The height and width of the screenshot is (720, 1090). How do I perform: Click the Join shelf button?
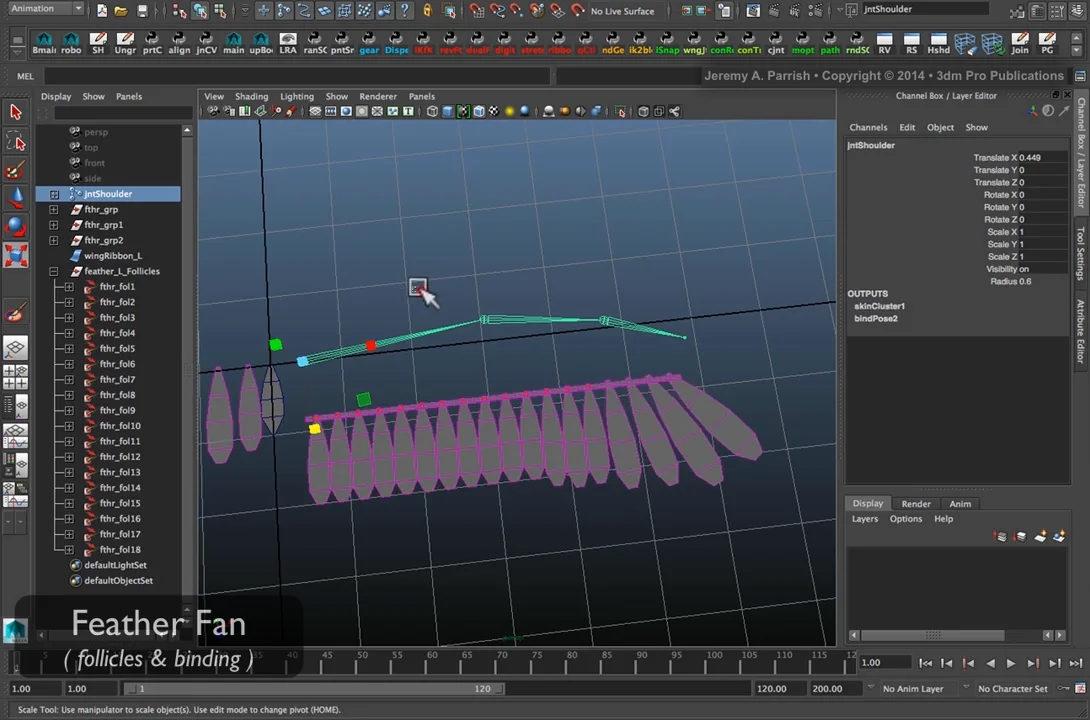1020,43
